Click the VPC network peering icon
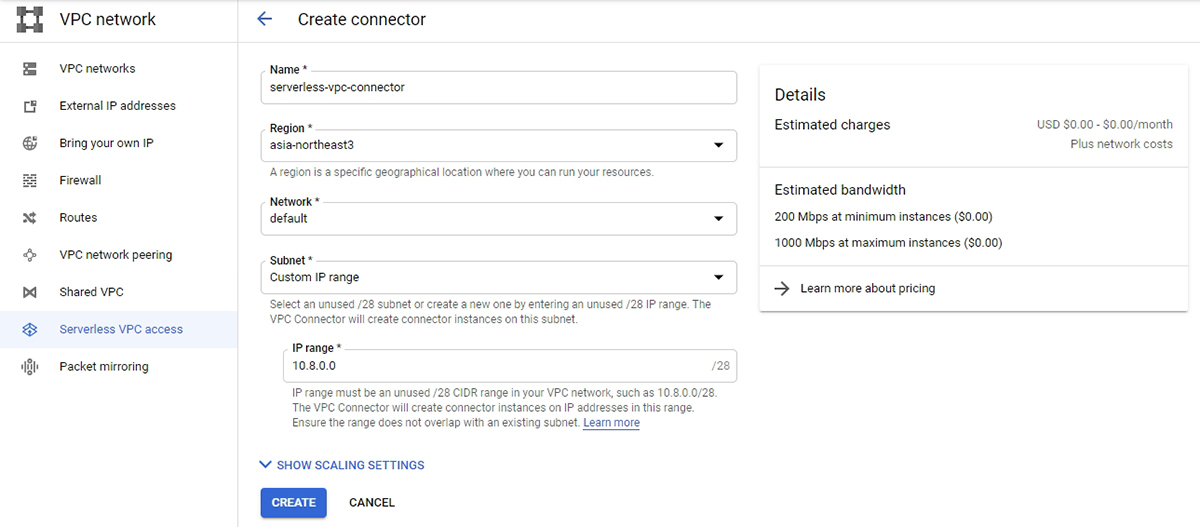 point(30,255)
